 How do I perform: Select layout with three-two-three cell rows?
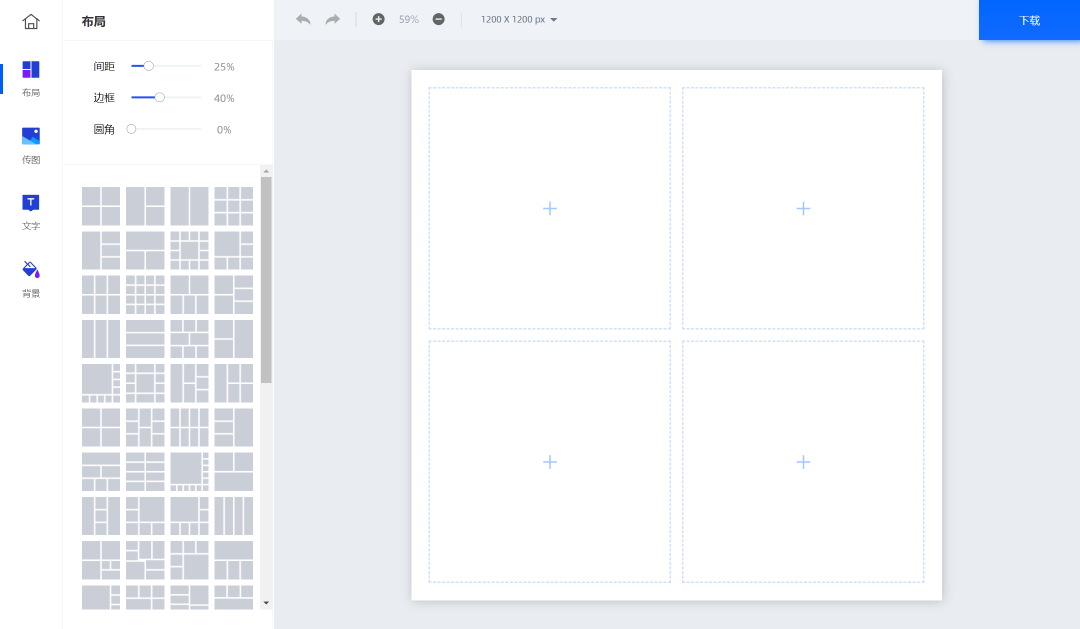point(189,338)
